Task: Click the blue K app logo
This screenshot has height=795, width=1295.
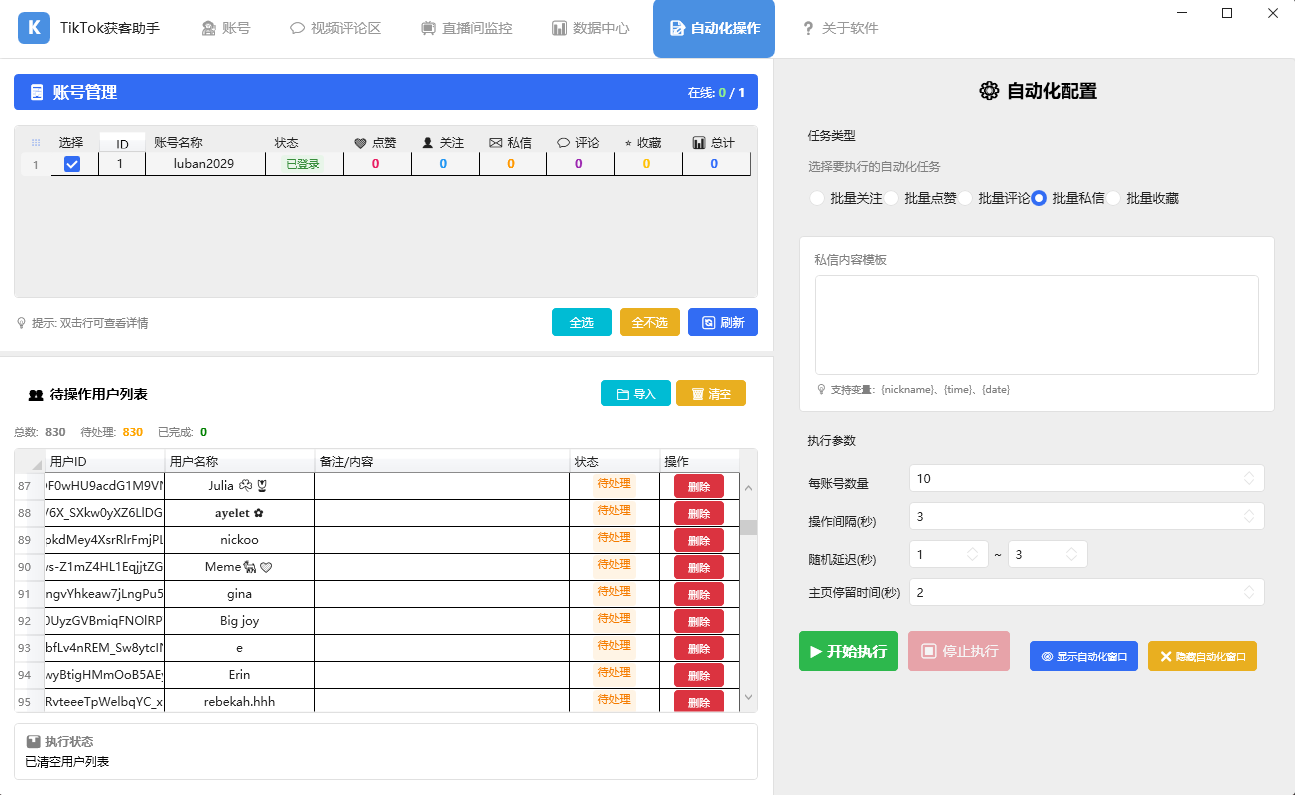Action: point(34,28)
